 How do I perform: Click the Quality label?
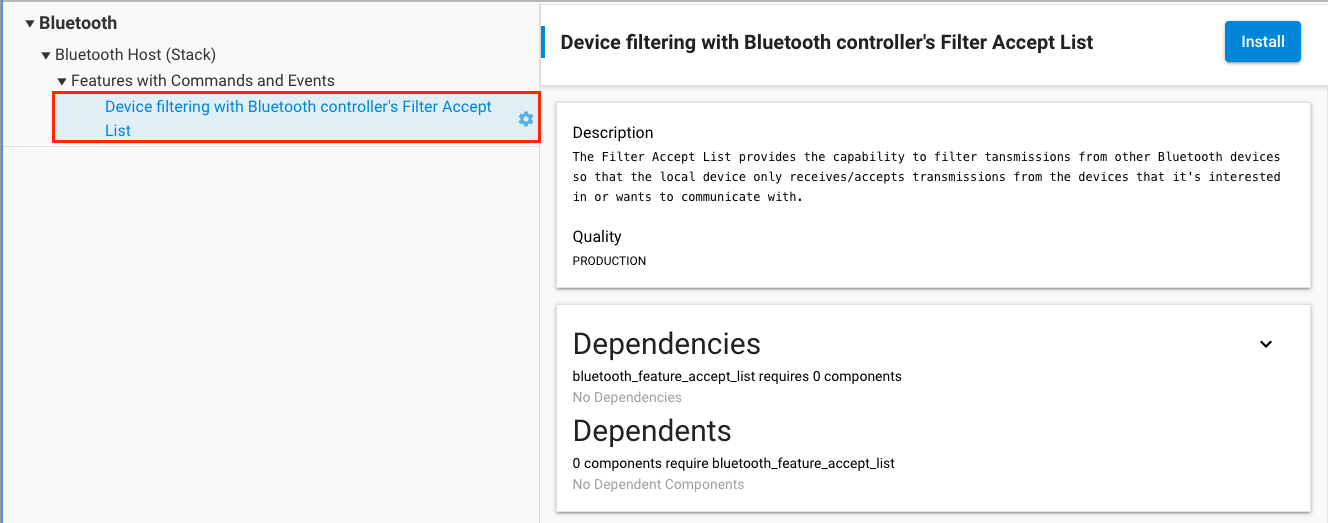point(597,237)
